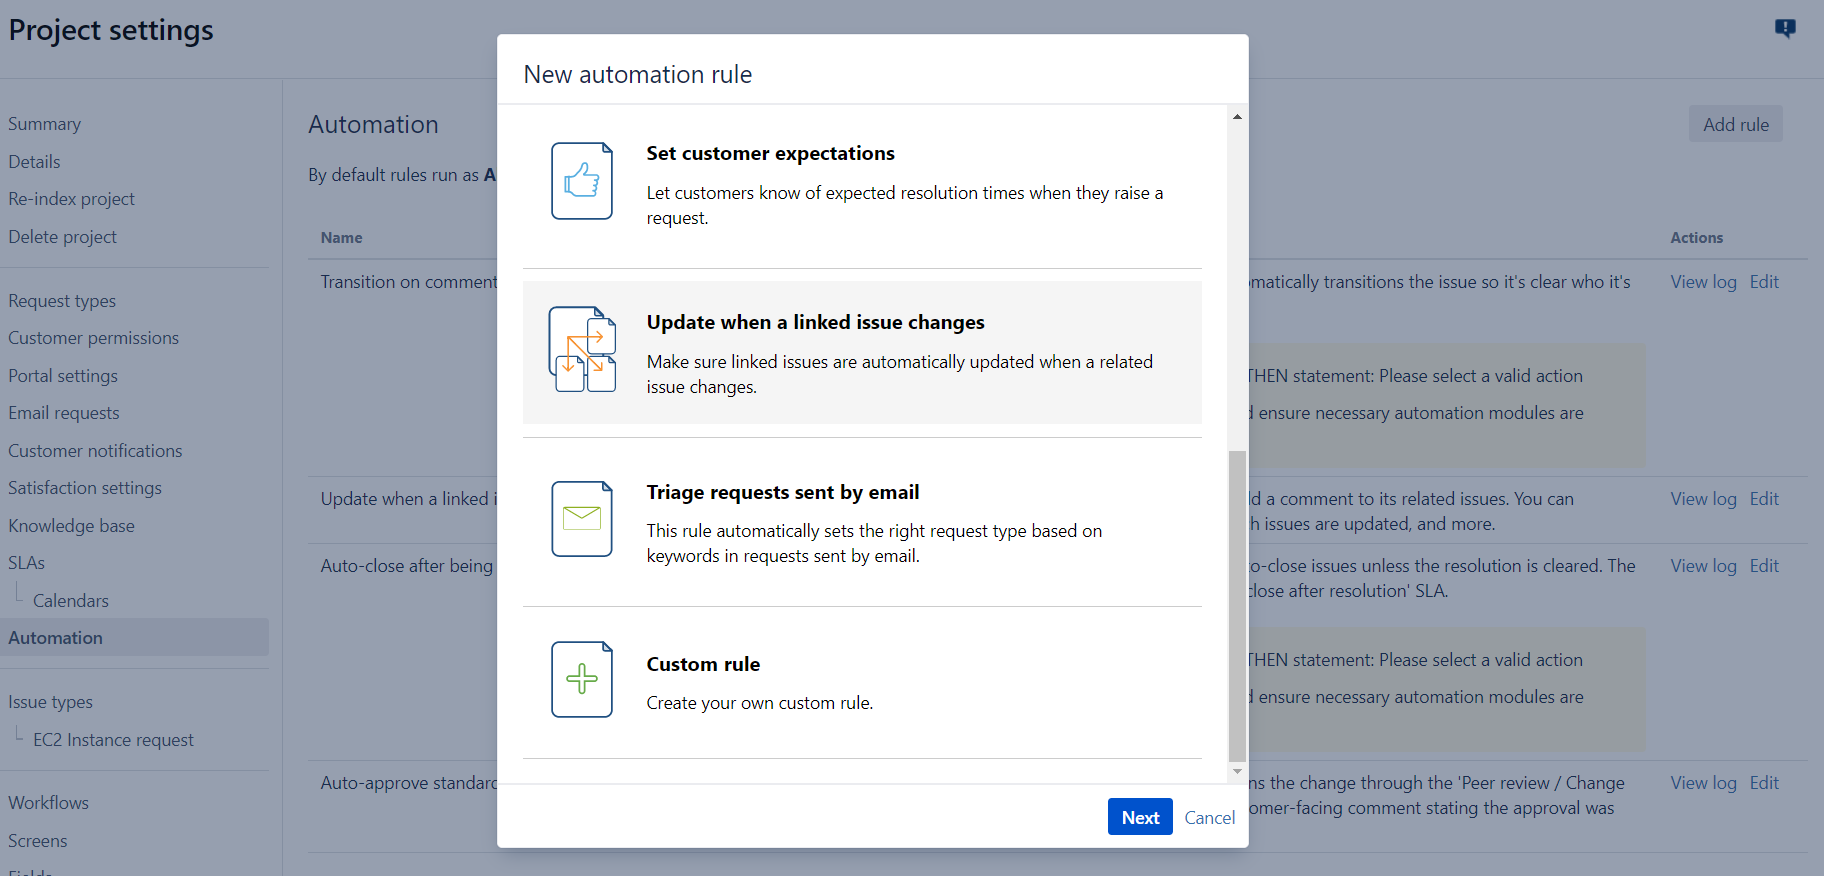Viewport: 1824px width, 876px height.
Task: Open Knowledge base in the sidebar
Action: [x=71, y=526]
